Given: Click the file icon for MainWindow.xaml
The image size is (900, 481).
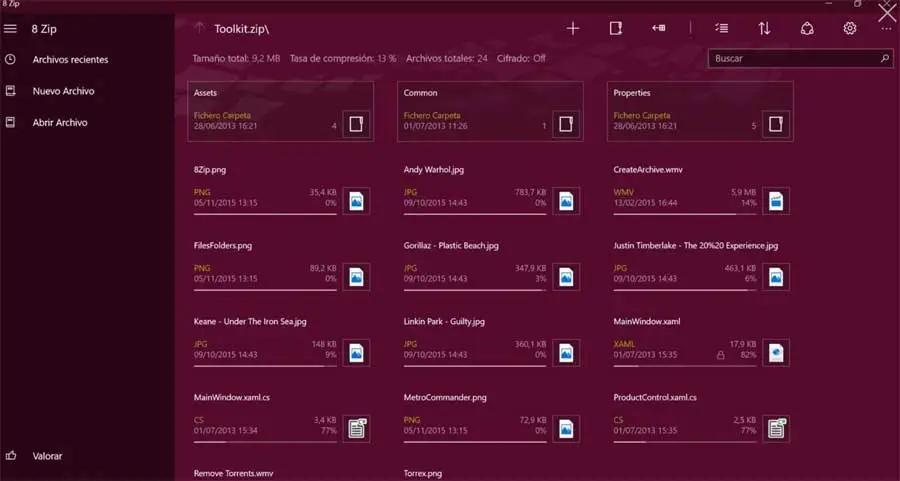Looking at the screenshot, I should tap(776, 352).
